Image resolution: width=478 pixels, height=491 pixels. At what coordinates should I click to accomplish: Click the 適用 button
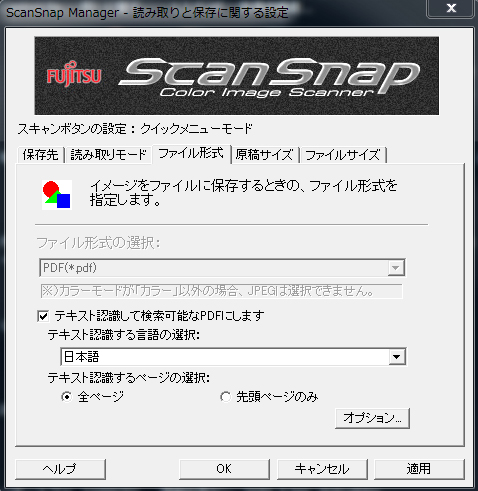(419, 469)
